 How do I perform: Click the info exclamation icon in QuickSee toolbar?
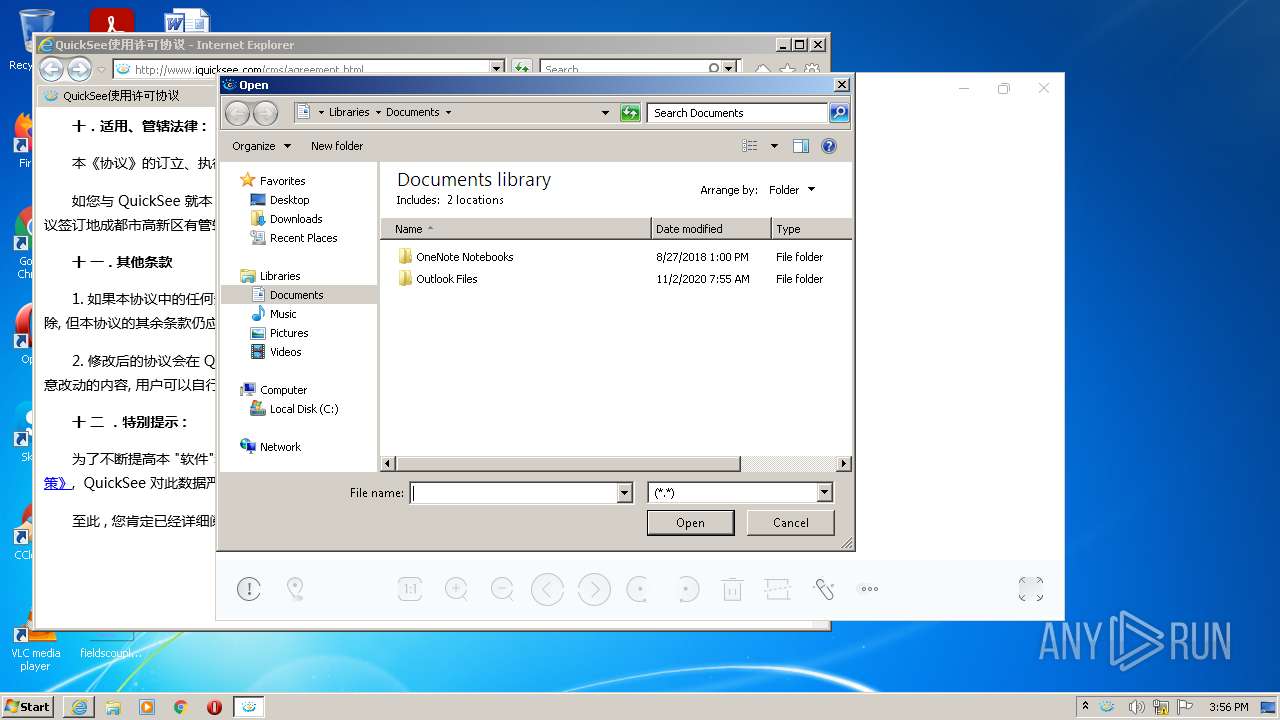click(x=249, y=589)
